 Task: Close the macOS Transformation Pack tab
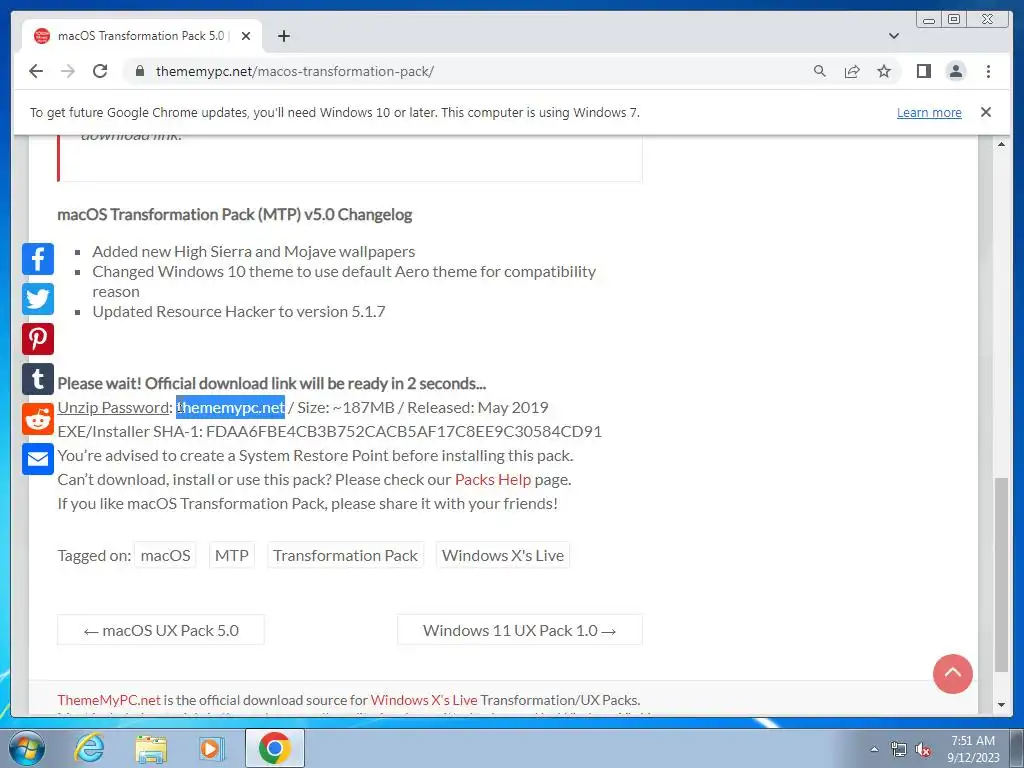coord(246,36)
